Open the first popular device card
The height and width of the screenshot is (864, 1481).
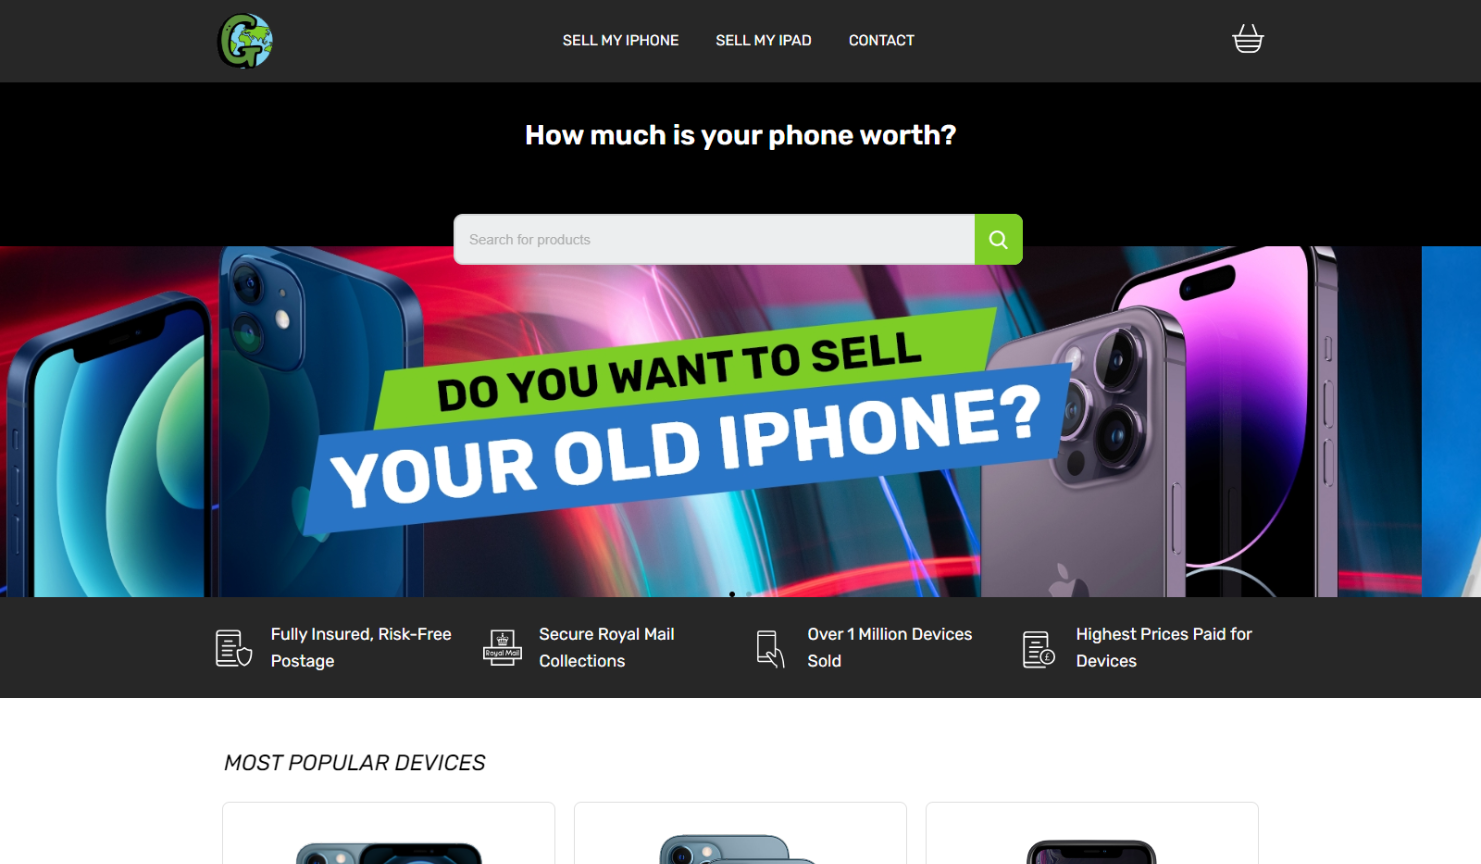388,833
